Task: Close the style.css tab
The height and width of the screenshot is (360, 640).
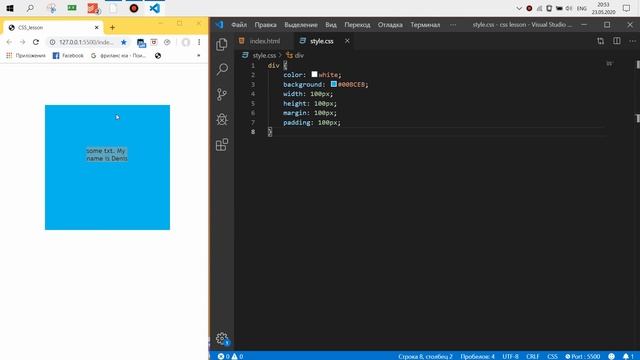Action: 347,41
